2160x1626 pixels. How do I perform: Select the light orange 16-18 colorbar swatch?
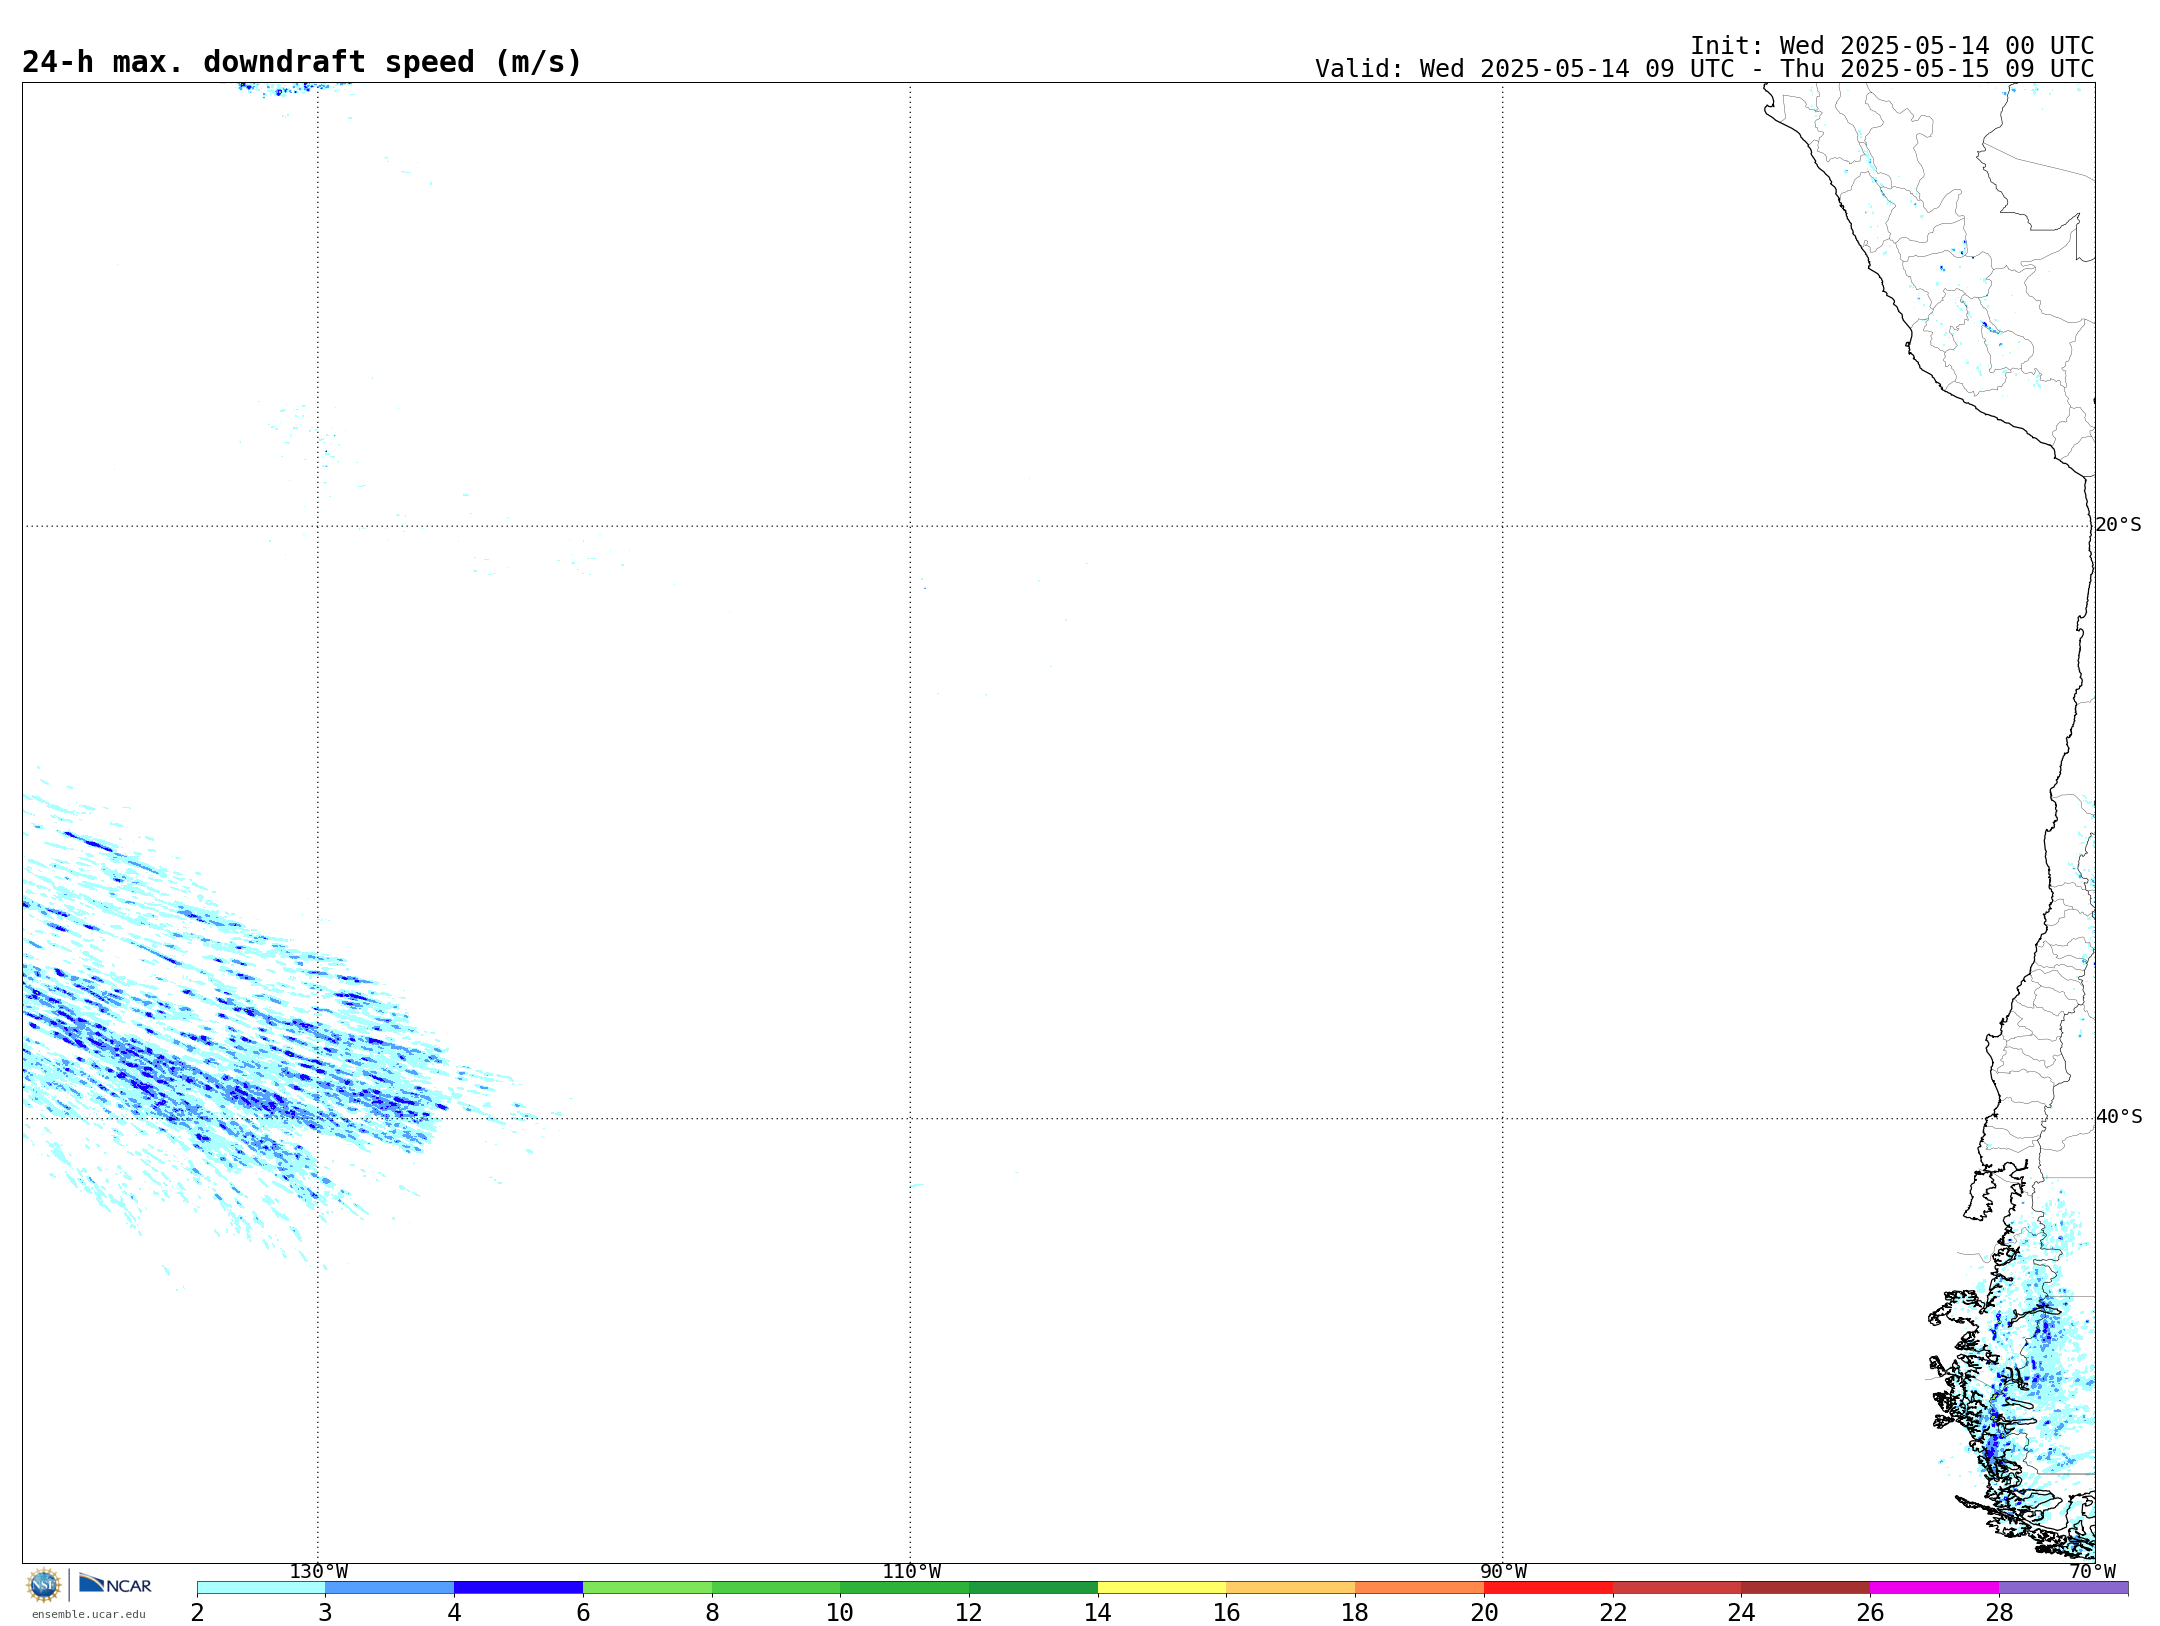(x=1291, y=1588)
